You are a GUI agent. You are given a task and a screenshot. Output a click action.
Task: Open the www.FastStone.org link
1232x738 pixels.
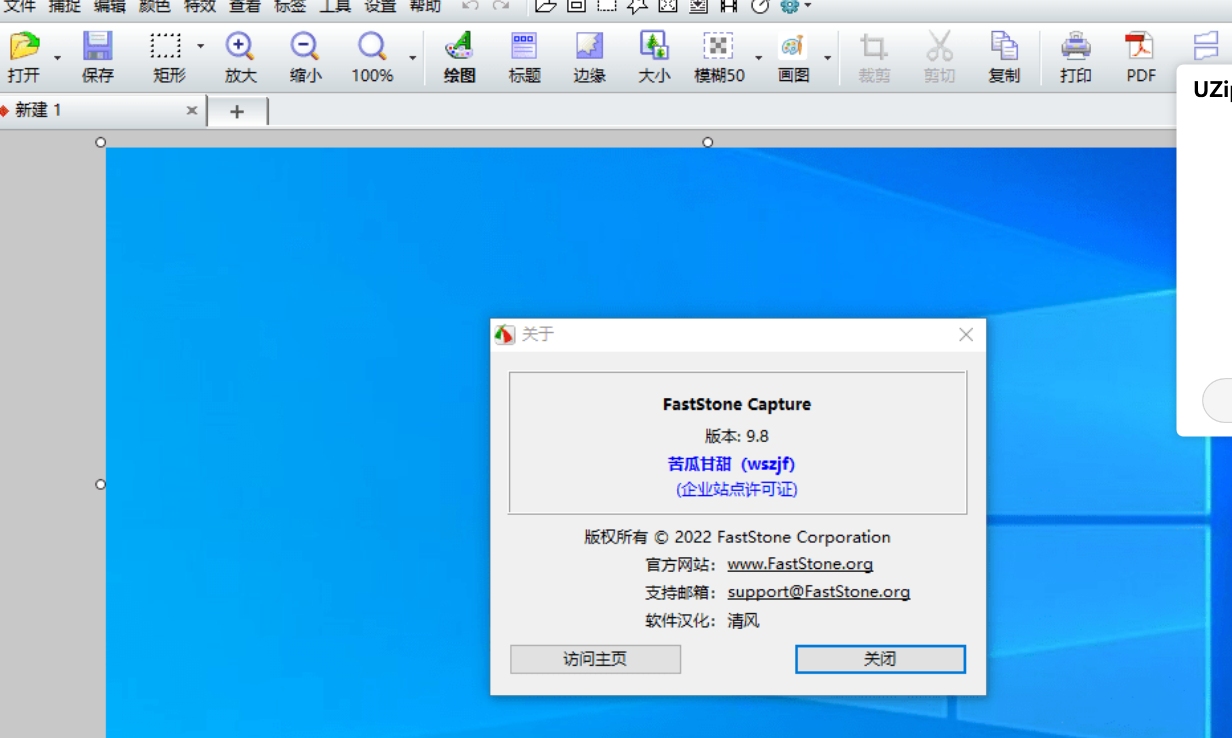click(x=800, y=564)
